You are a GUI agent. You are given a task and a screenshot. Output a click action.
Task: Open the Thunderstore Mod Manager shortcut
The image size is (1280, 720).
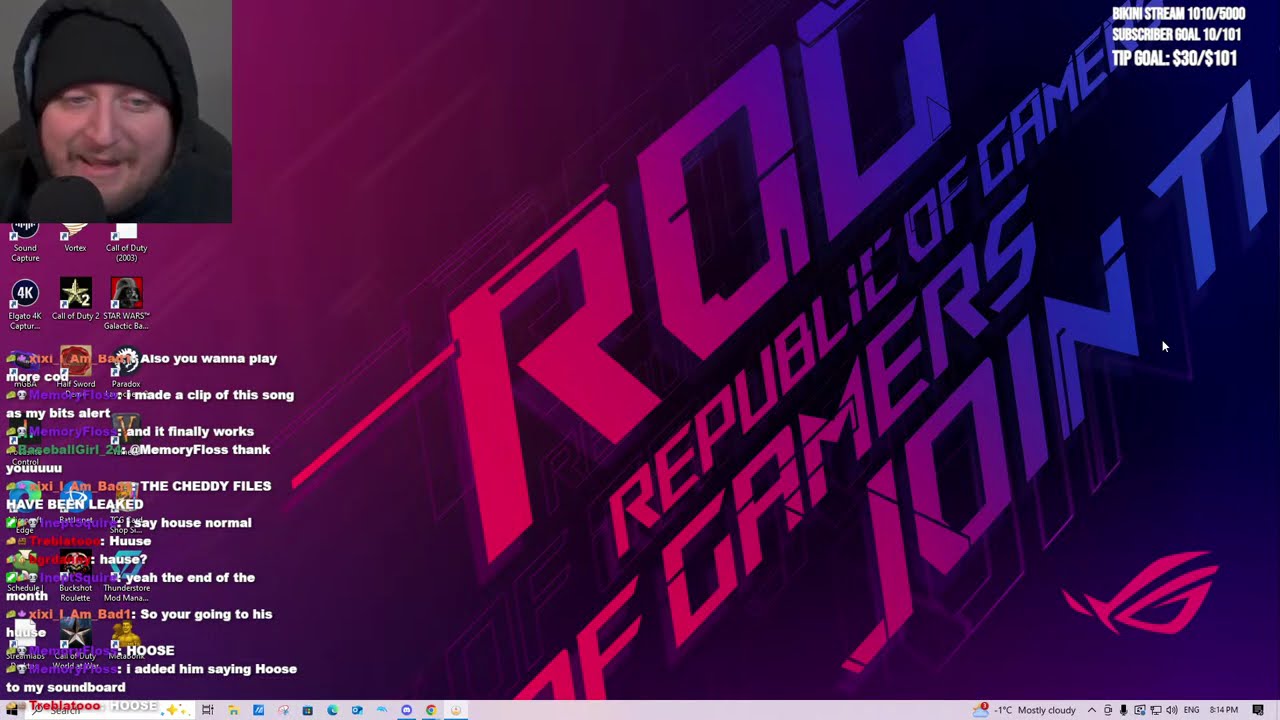click(x=126, y=576)
